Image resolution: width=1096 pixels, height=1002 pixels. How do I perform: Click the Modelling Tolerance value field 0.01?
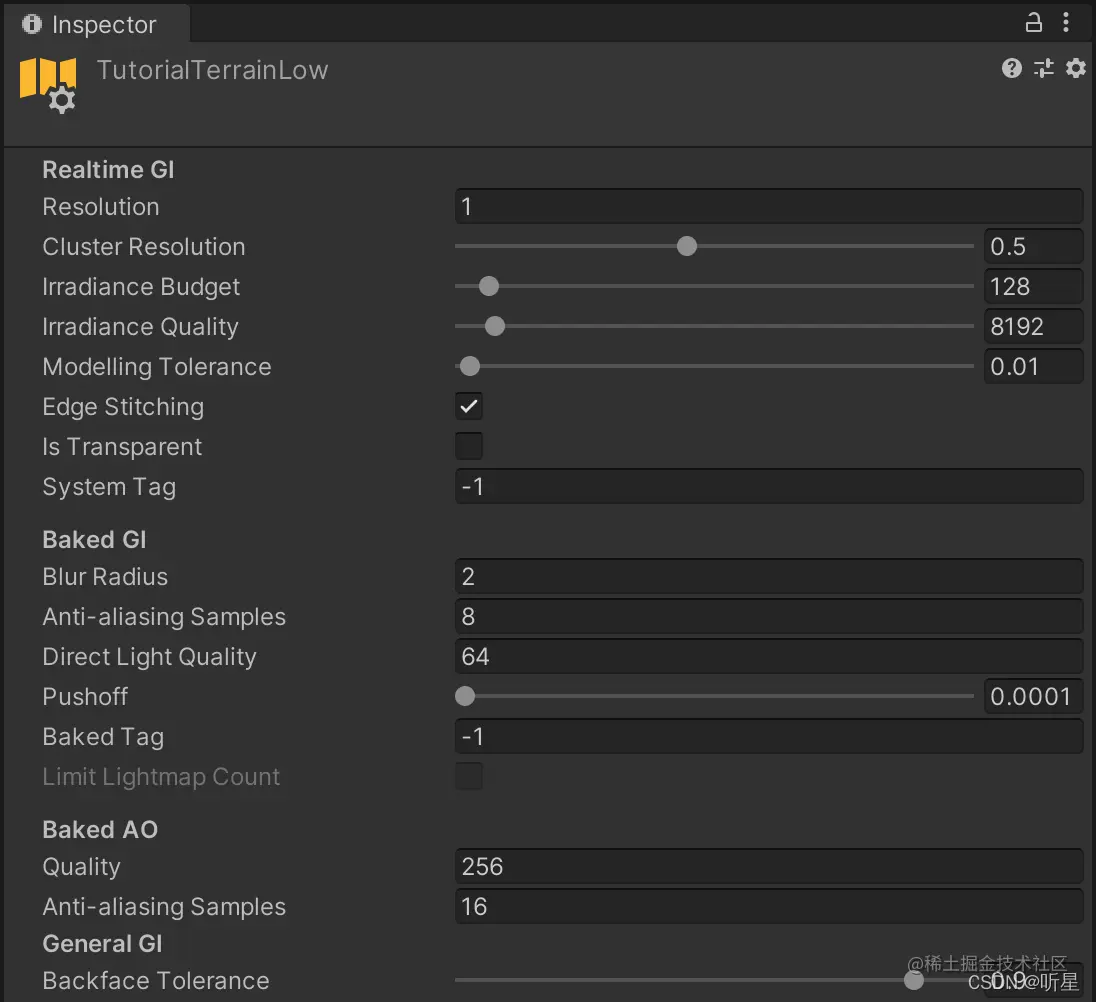point(1034,366)
